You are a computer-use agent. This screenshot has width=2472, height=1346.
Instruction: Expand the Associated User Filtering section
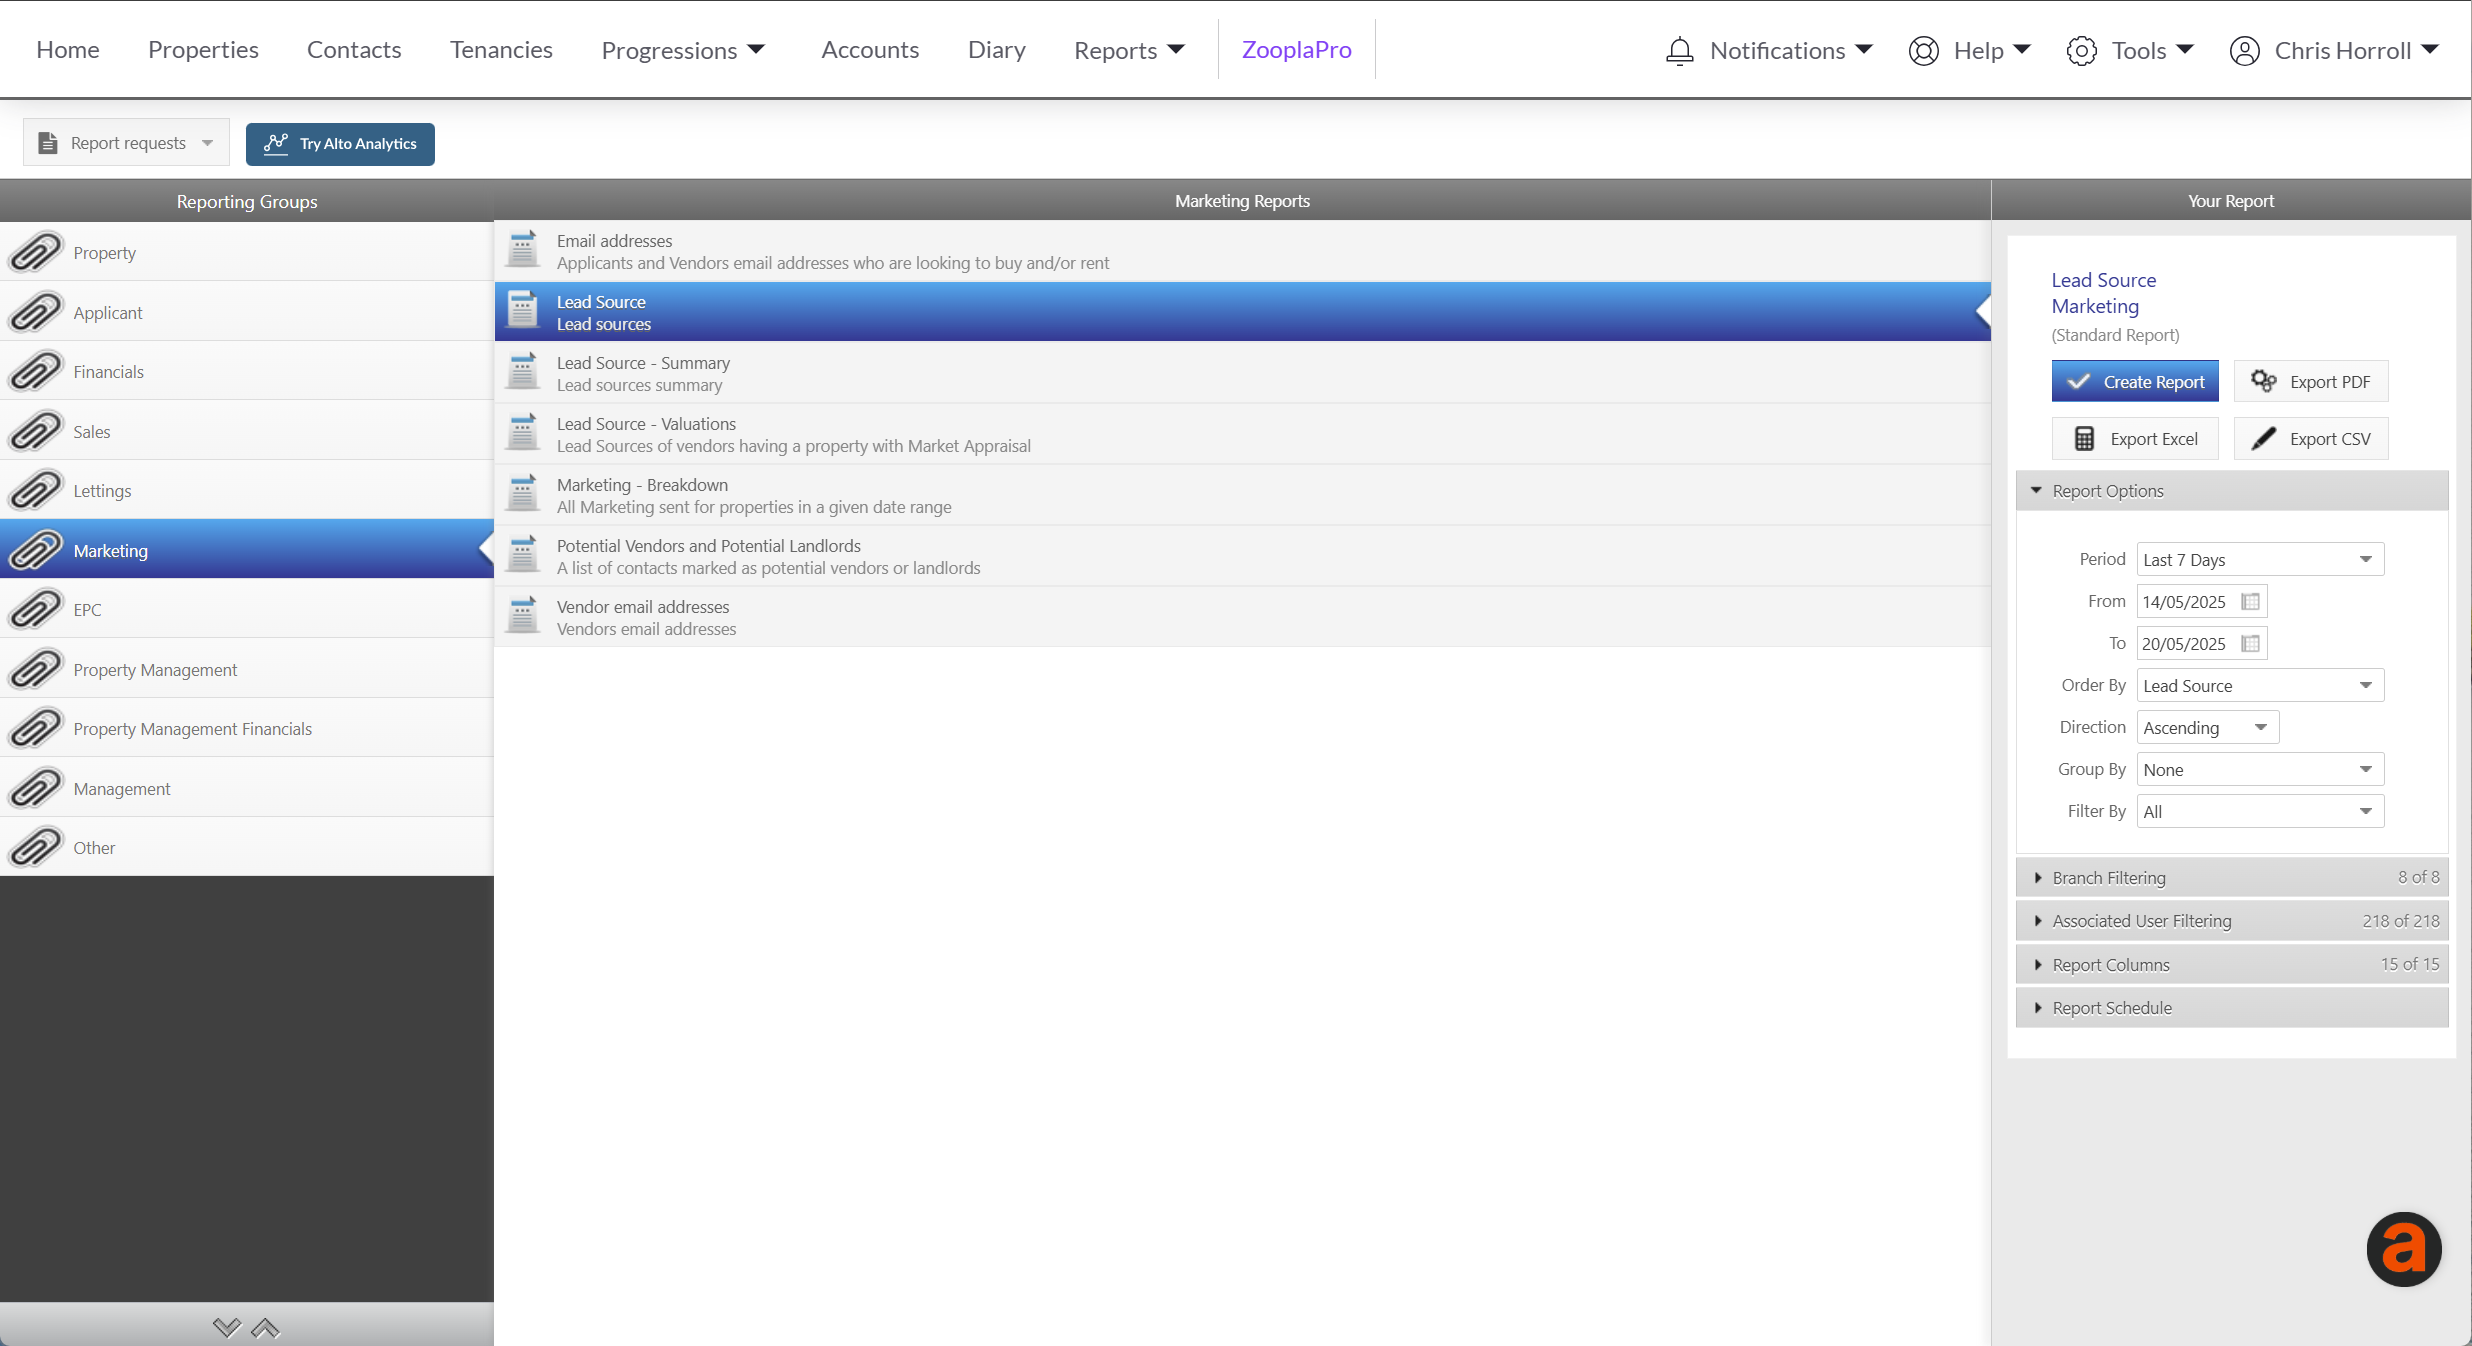(2232, 921)
